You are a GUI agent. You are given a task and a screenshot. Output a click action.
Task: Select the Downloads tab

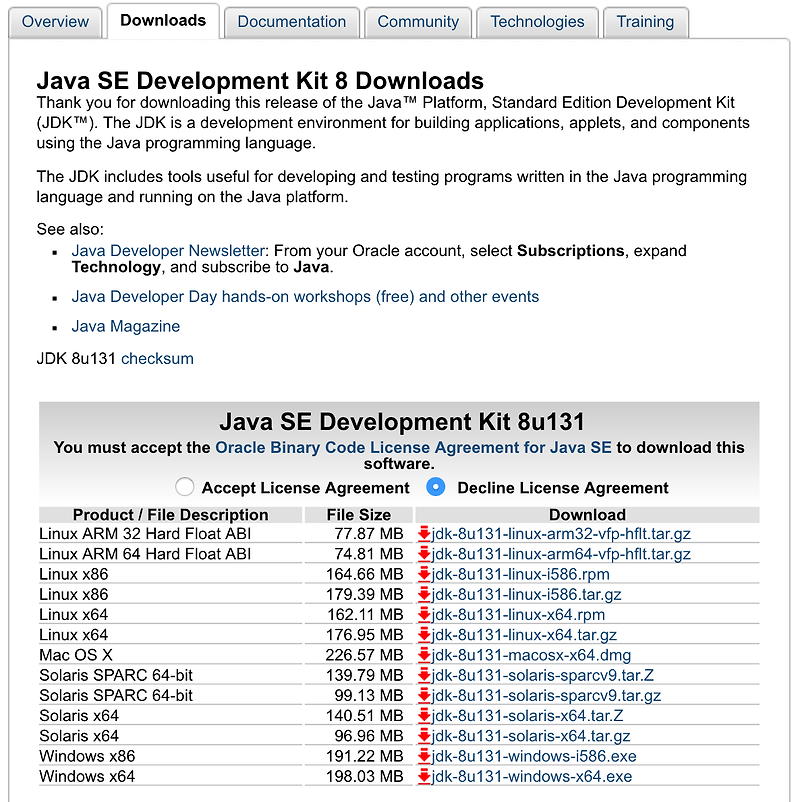coord(163,20)
